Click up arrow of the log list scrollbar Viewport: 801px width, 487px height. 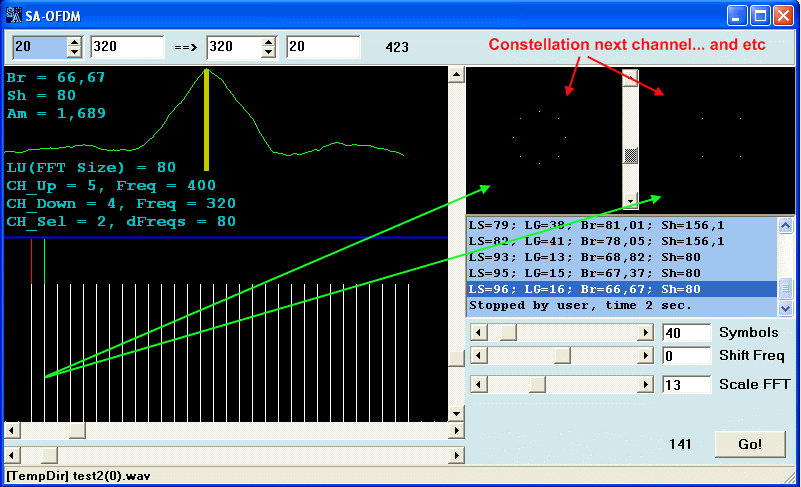click(x=786, y=225)
